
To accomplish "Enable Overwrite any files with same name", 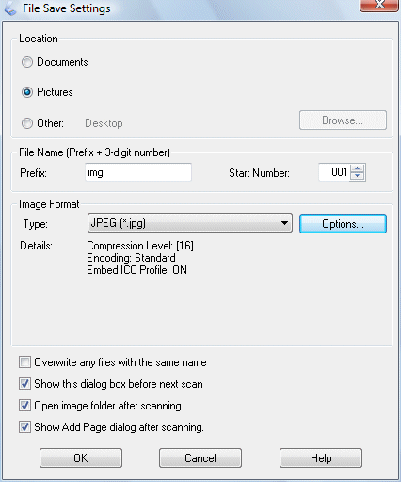I will pos(25,362).
